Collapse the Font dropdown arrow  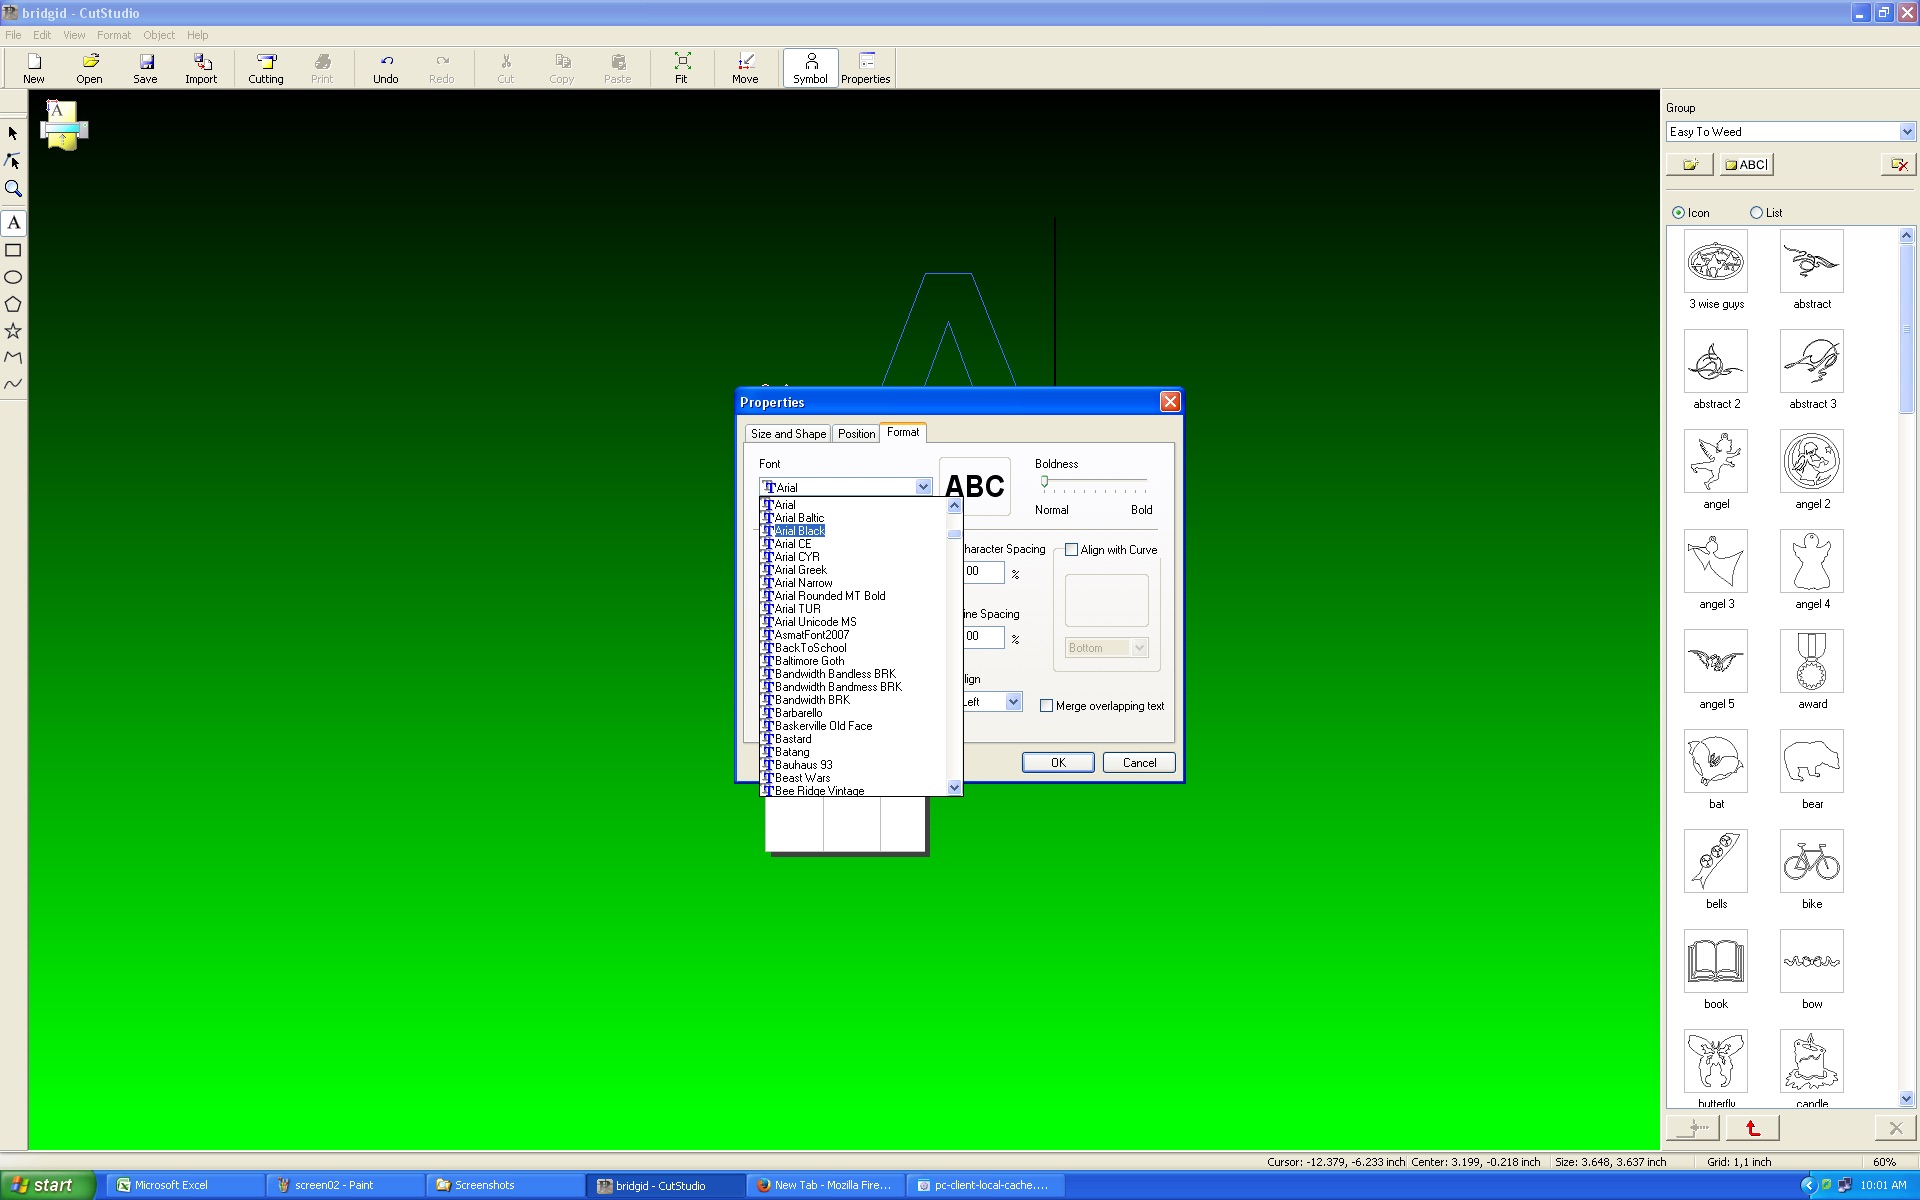[x=923, y=487]
